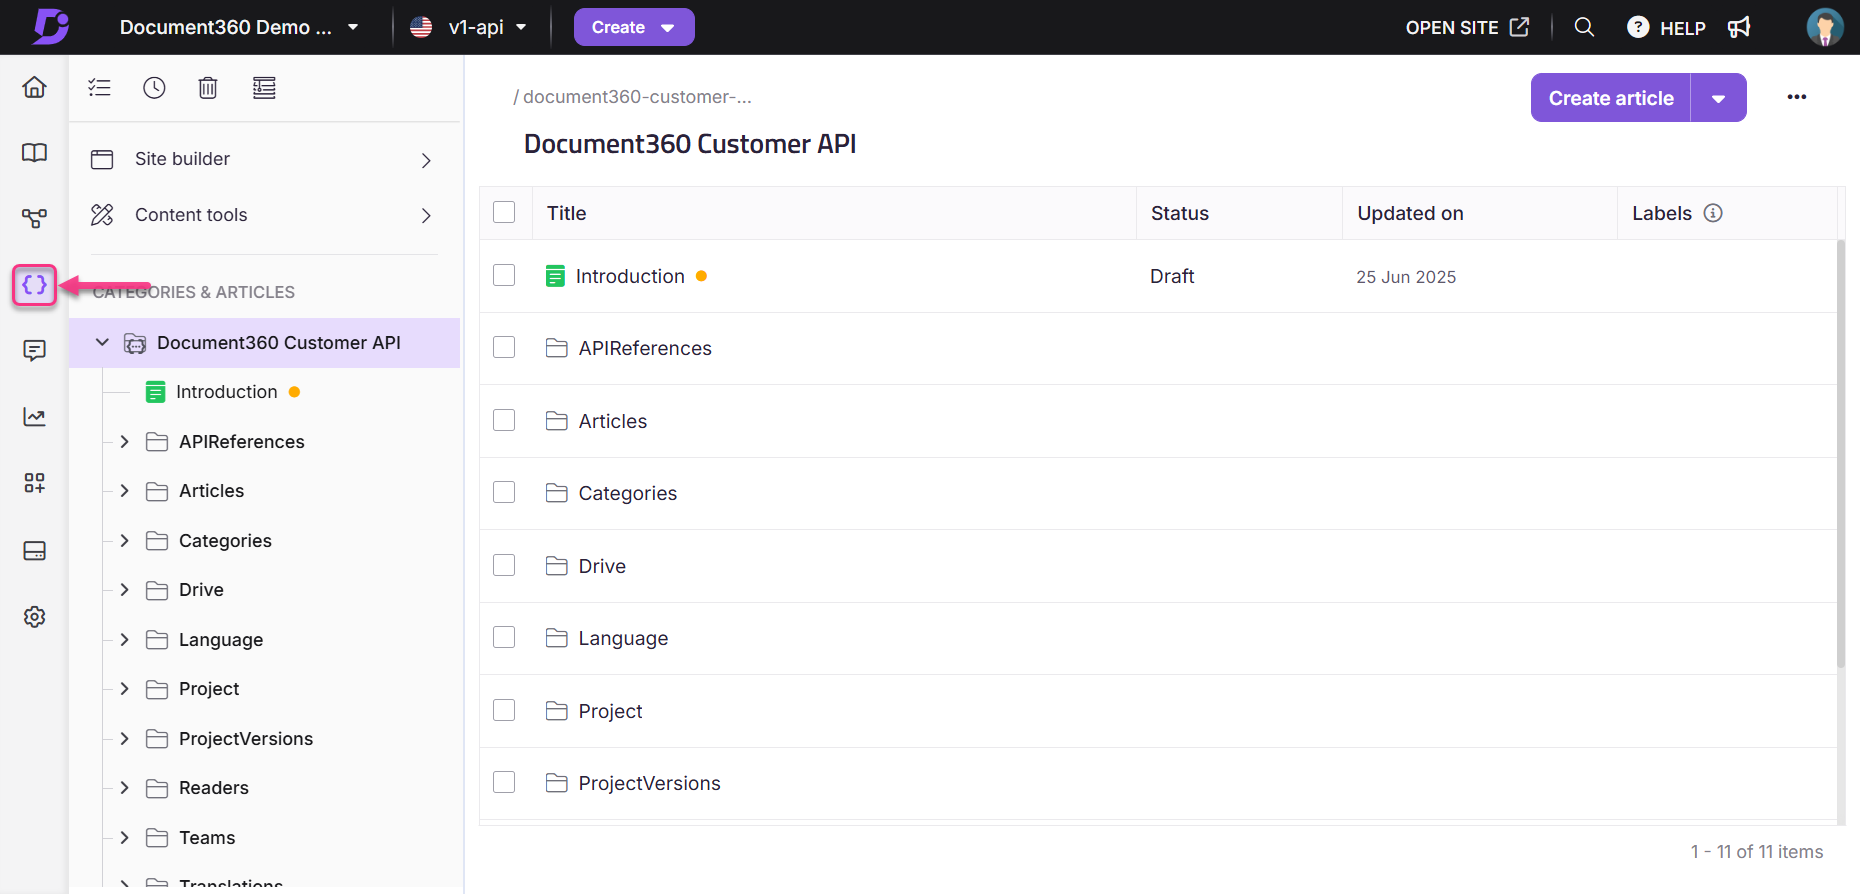Image resolution: width=1860 pixels, height=894 pixels.
Task: Expand the Project tree folder
Action: point(124,688)
